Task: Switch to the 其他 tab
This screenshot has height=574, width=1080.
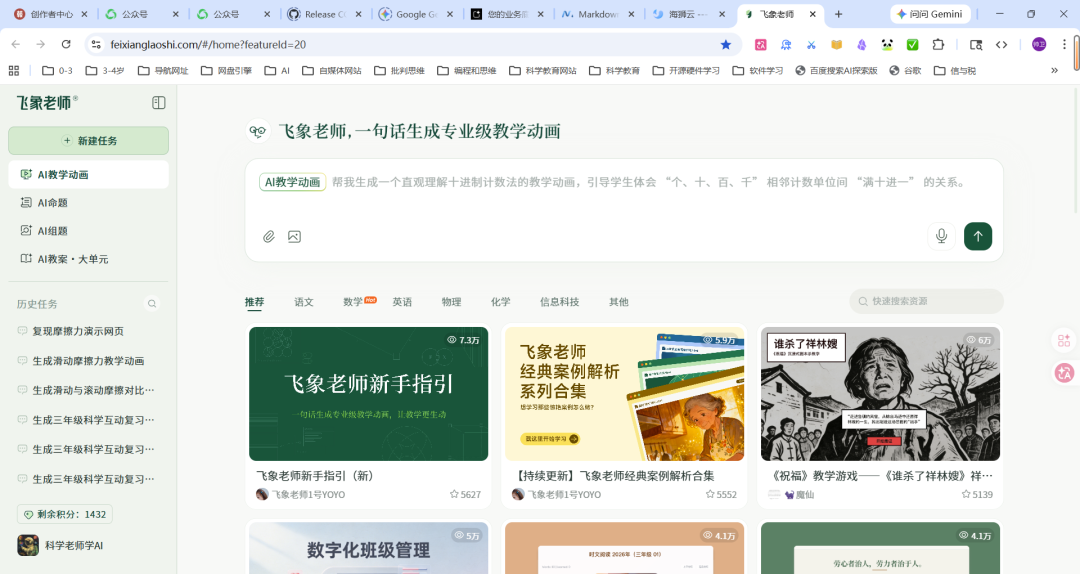Action: pos(619,302)
